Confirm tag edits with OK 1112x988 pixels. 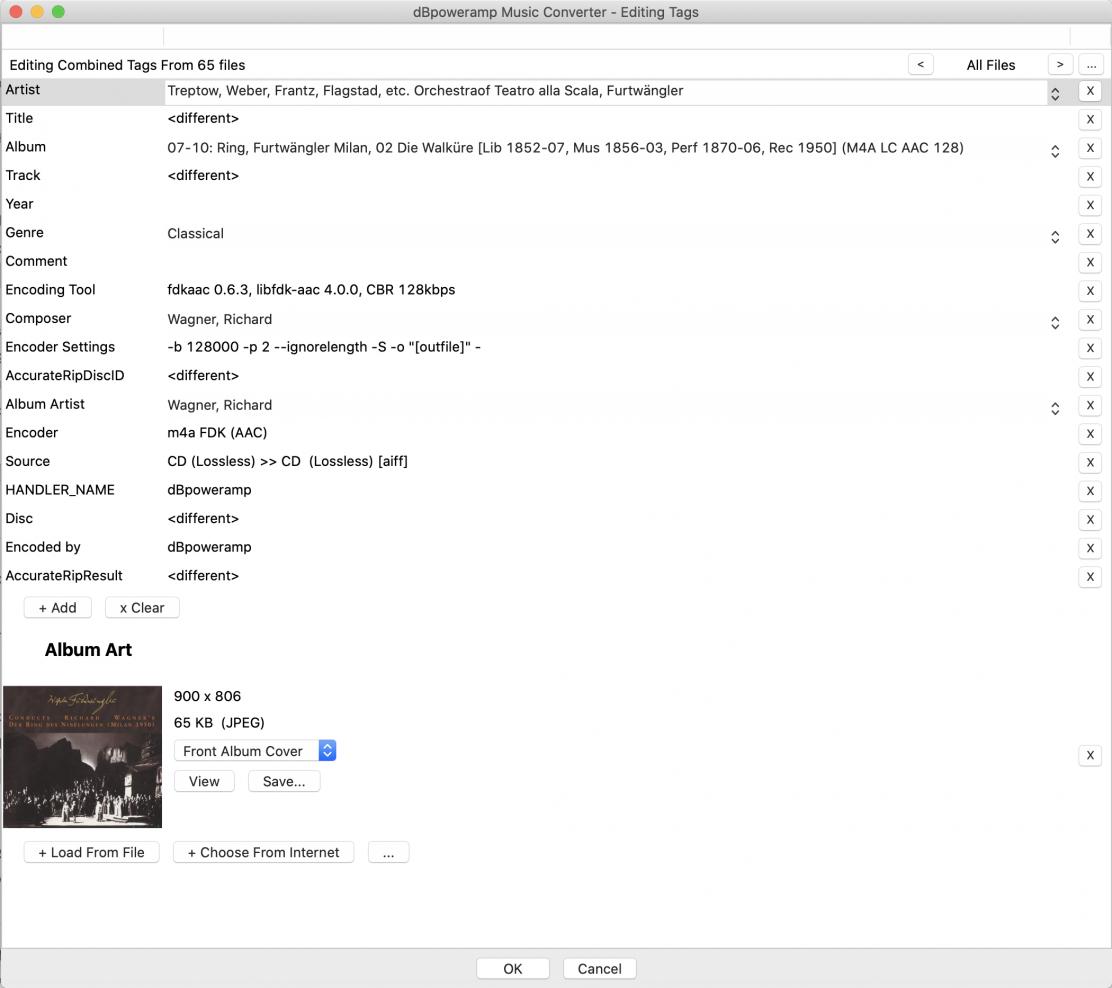[x=512, y=968]
